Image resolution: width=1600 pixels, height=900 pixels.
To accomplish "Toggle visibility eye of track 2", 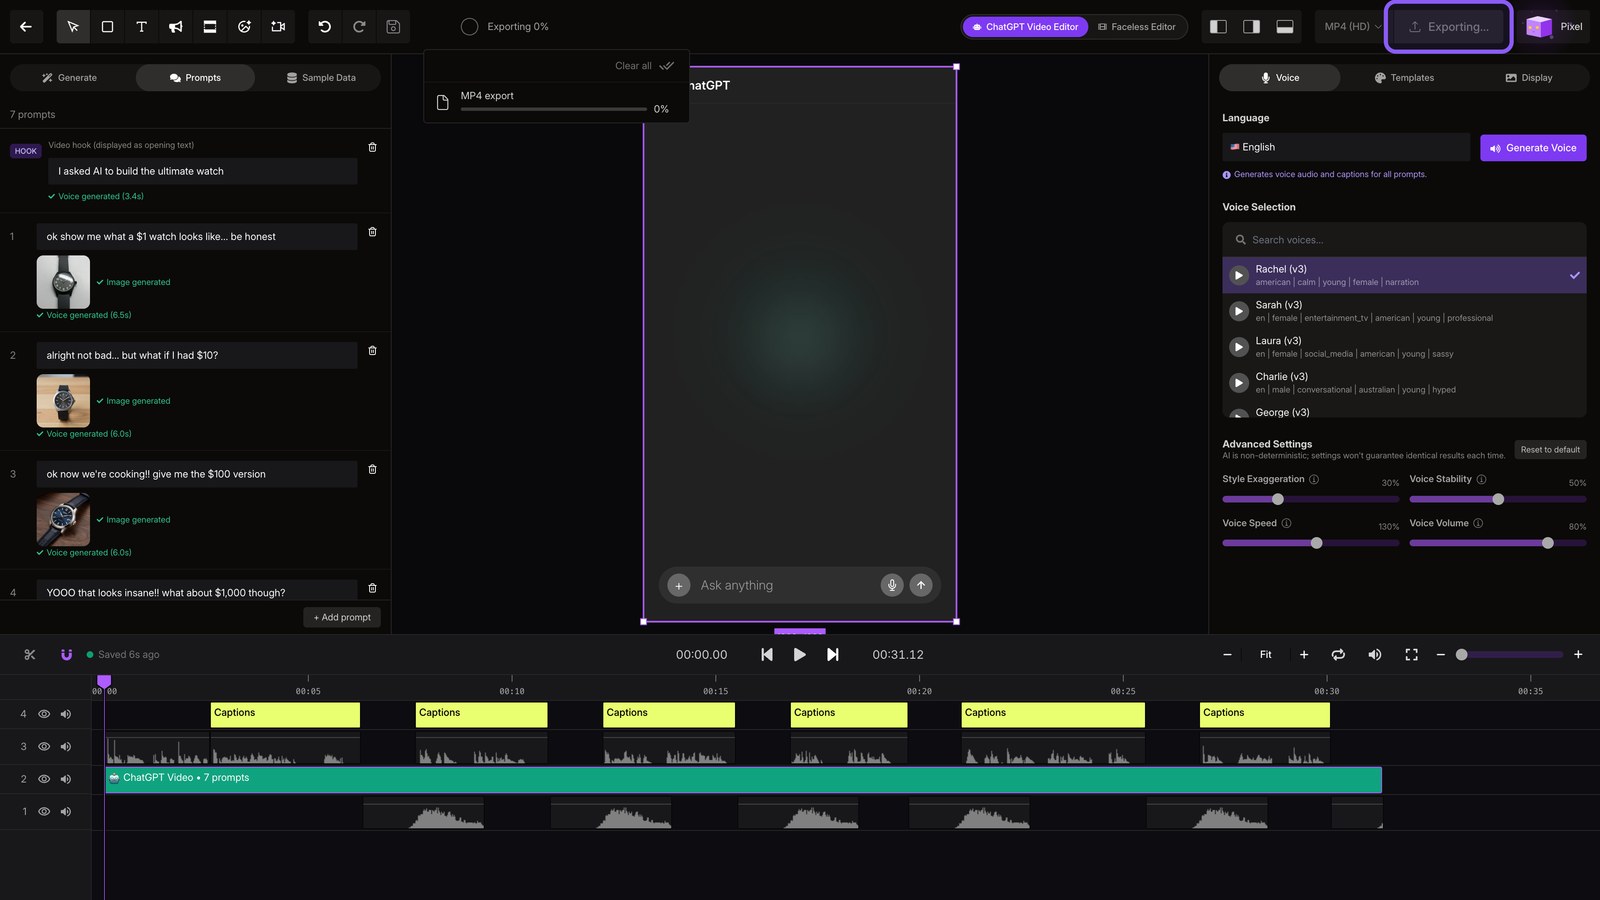I will pos(44,779).
